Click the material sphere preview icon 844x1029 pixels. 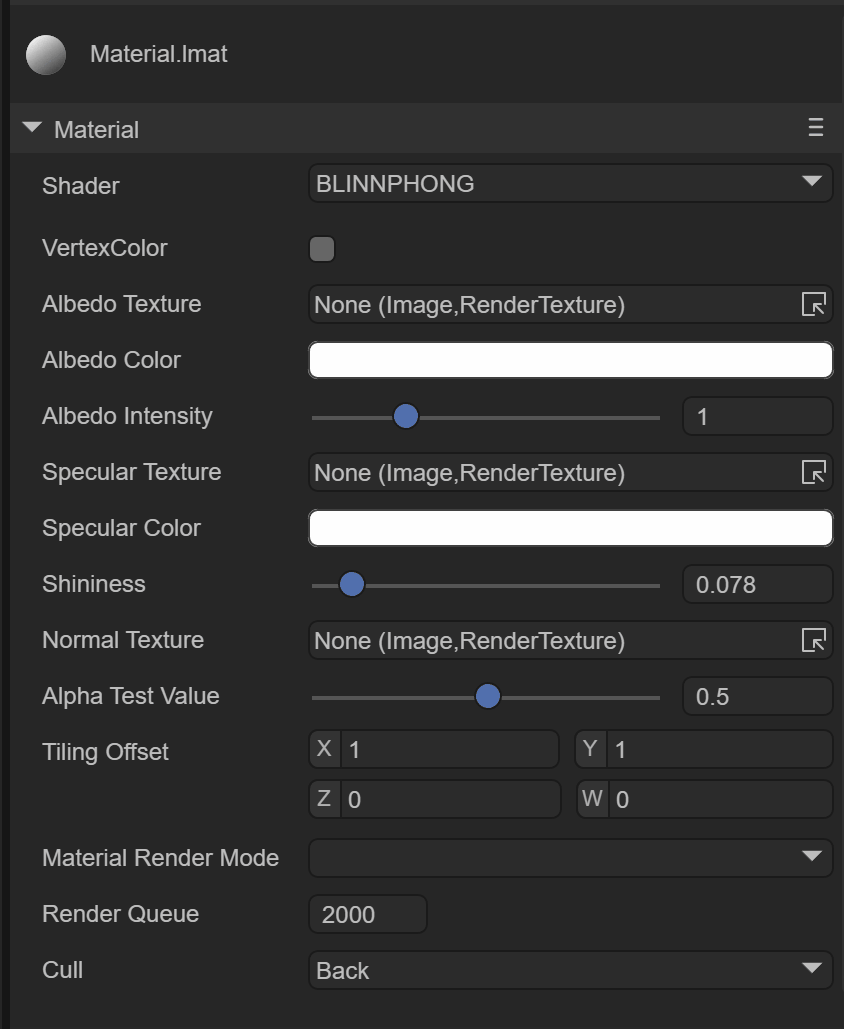[x=46, y=54]
